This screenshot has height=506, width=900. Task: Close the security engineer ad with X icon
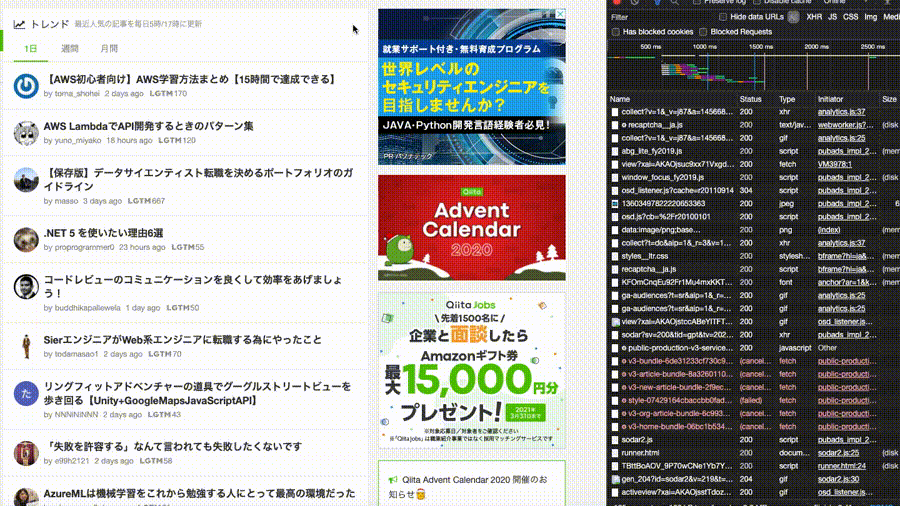click(560, 14)
